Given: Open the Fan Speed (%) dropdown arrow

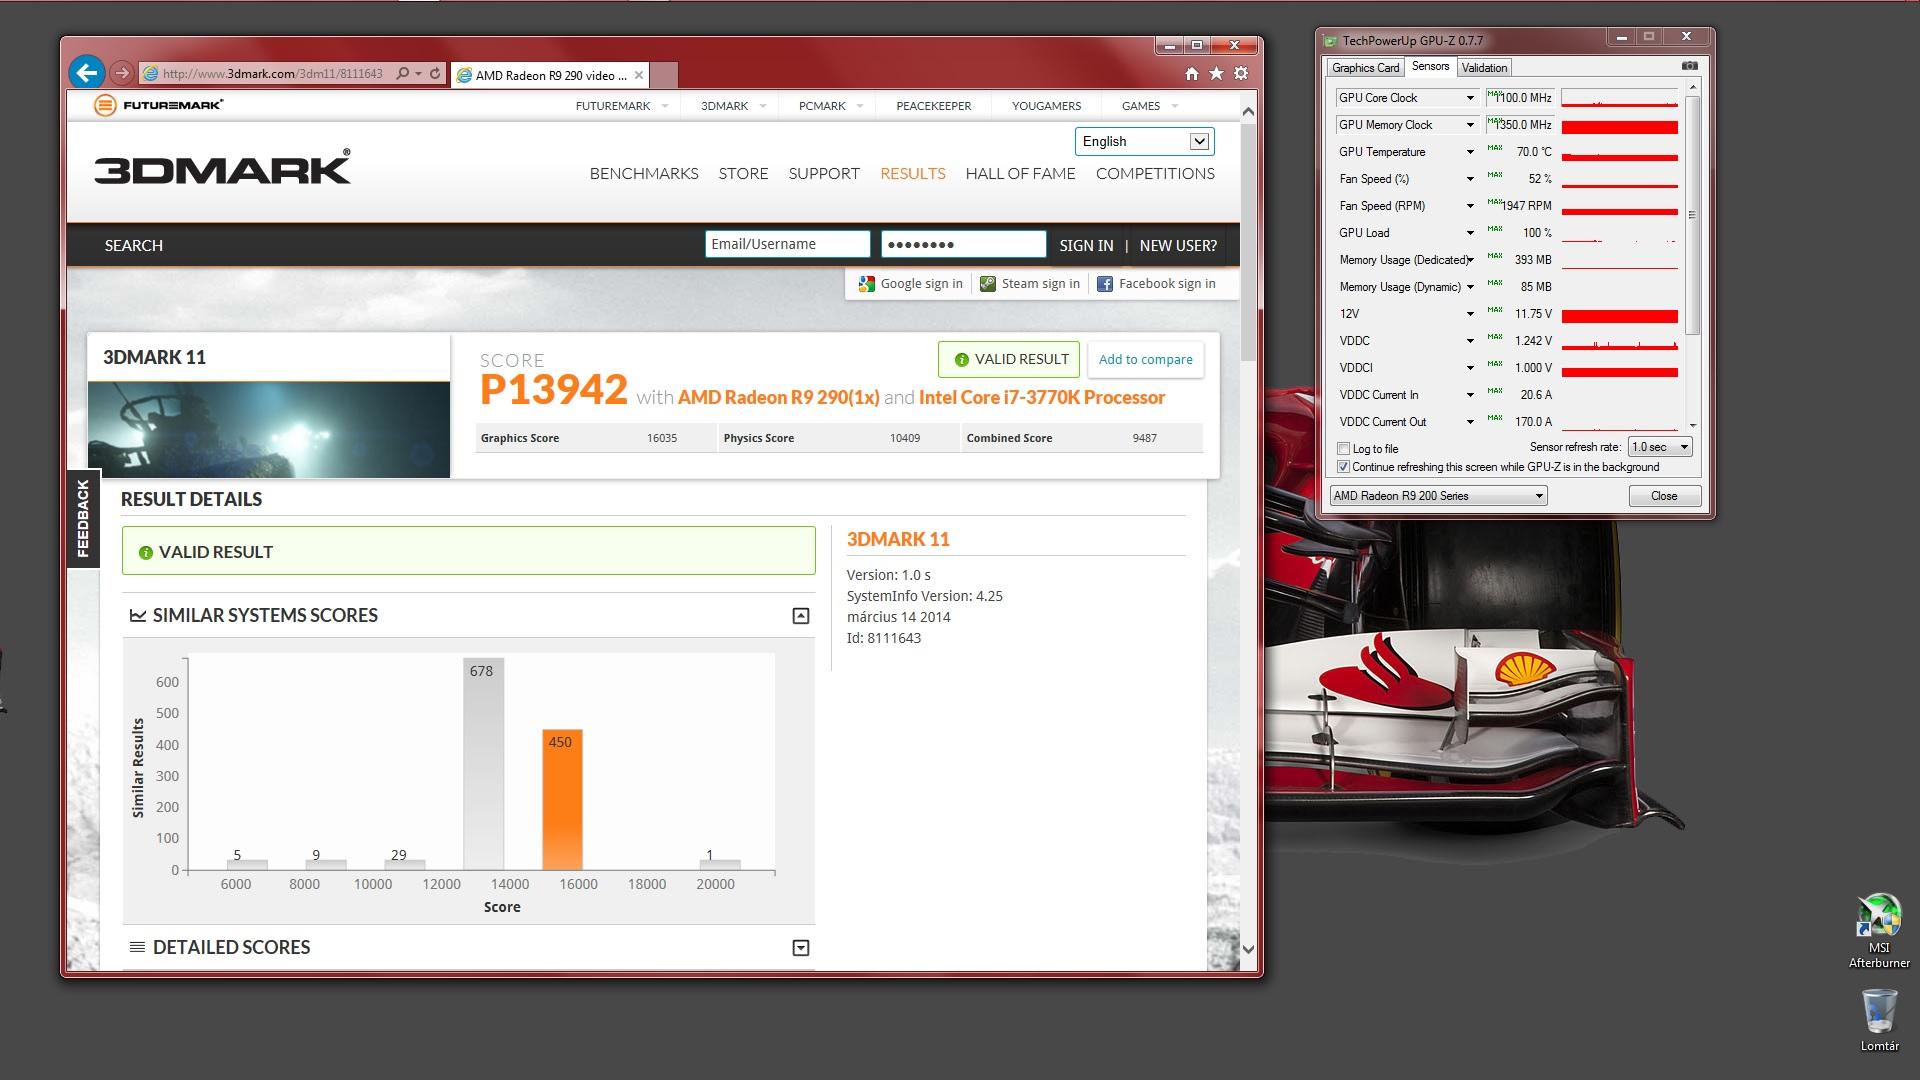Looking at the screenshot, I should tap(1470, 179).
